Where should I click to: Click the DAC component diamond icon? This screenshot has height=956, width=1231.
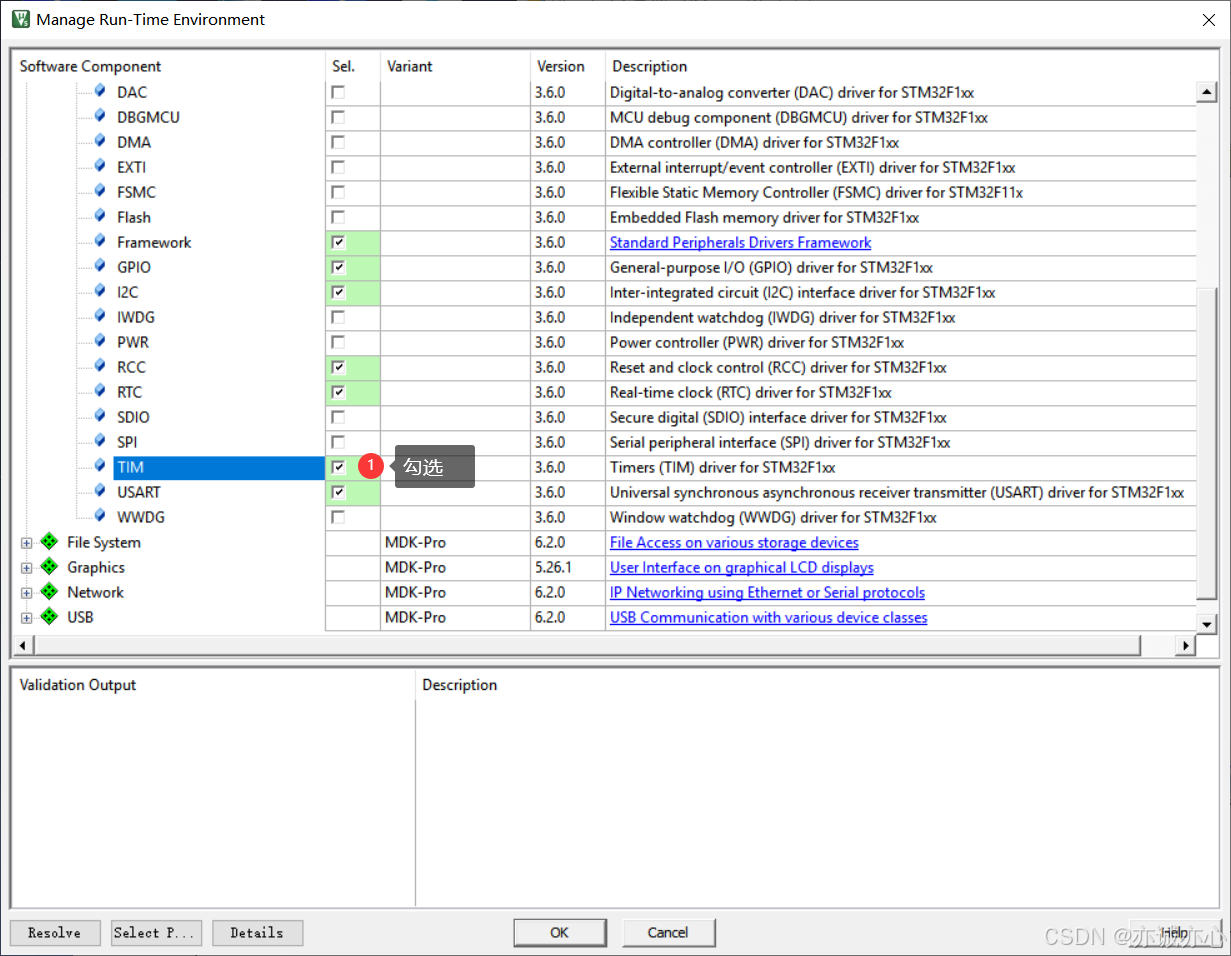point(100,91)
